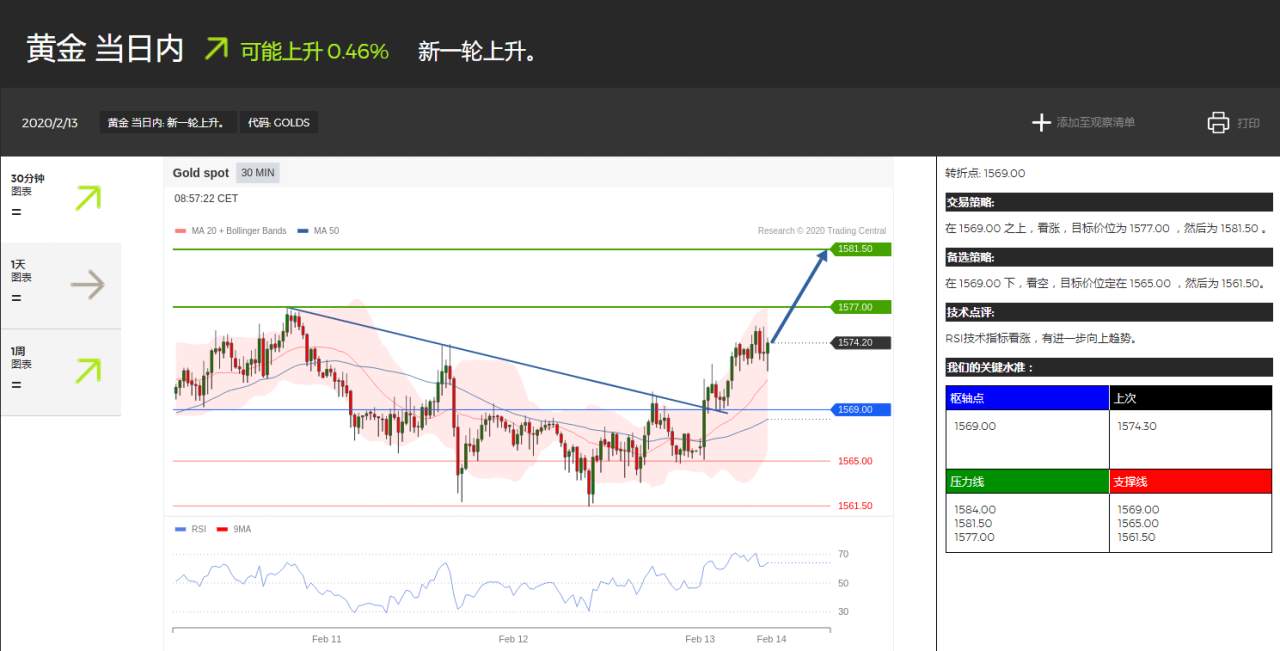Click the 1577.00 green price label
This screenshot has width=1280, height=651.
[860, 307]
